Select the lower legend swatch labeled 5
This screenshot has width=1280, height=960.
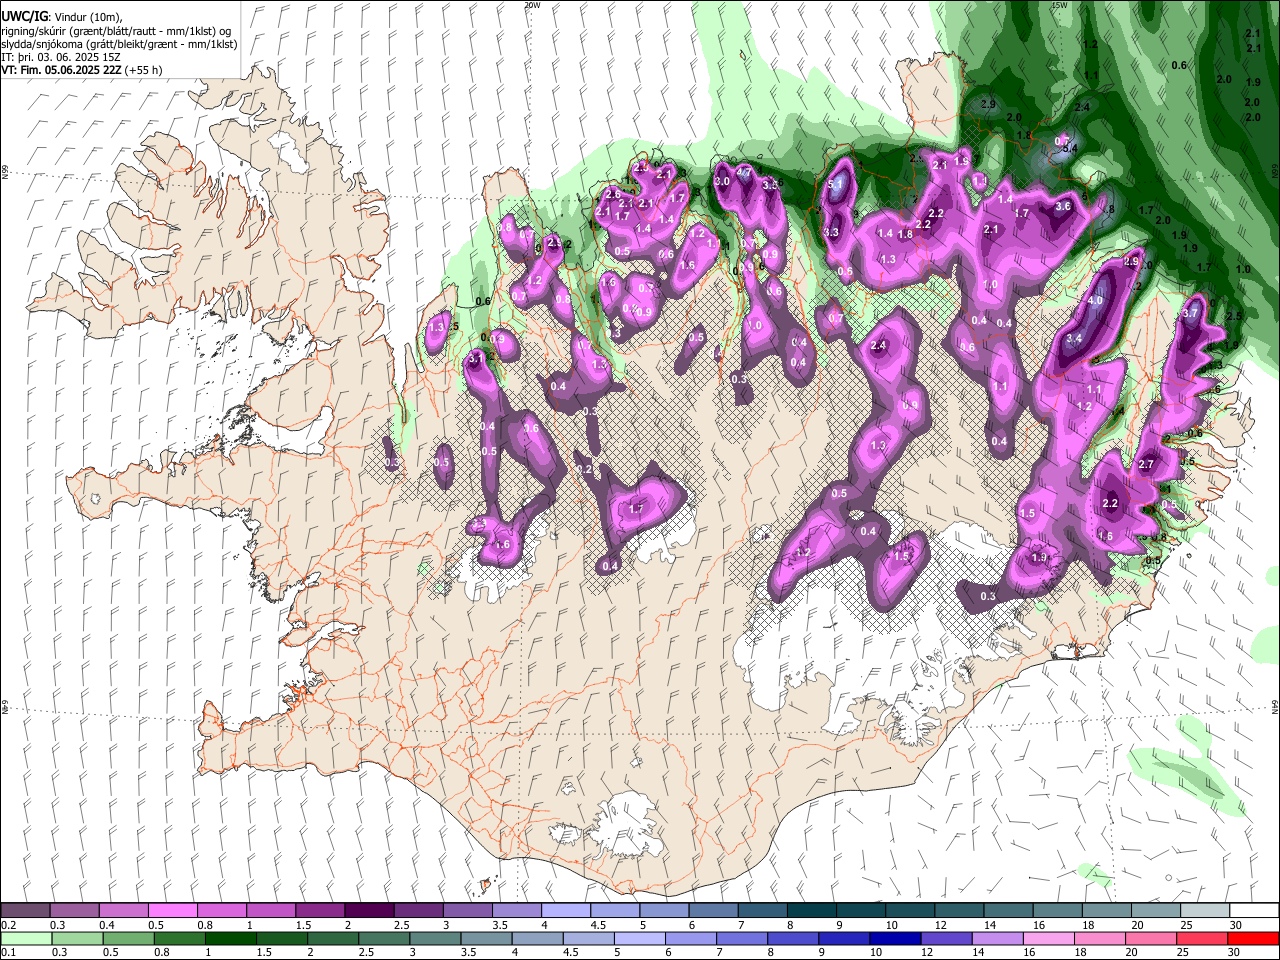coord(638,938)
